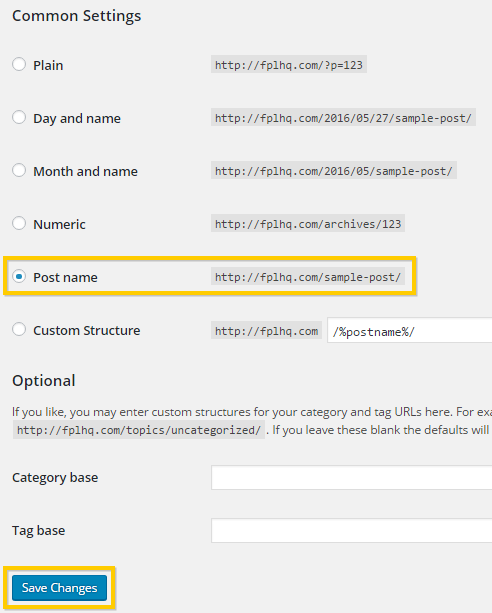This screenshot has height=613, width=492.
Task: Click the 2016/05/sample-post URL example
Action: click(334, 170)
